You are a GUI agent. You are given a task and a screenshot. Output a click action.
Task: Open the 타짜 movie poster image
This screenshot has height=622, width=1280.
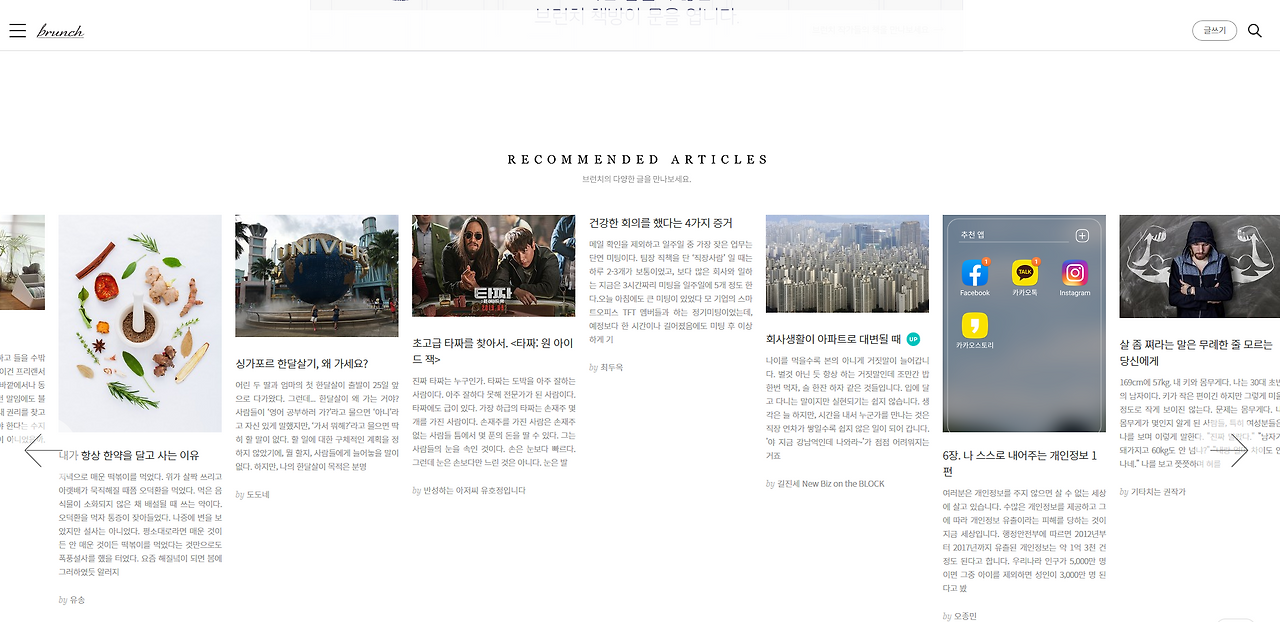(493, 266)
